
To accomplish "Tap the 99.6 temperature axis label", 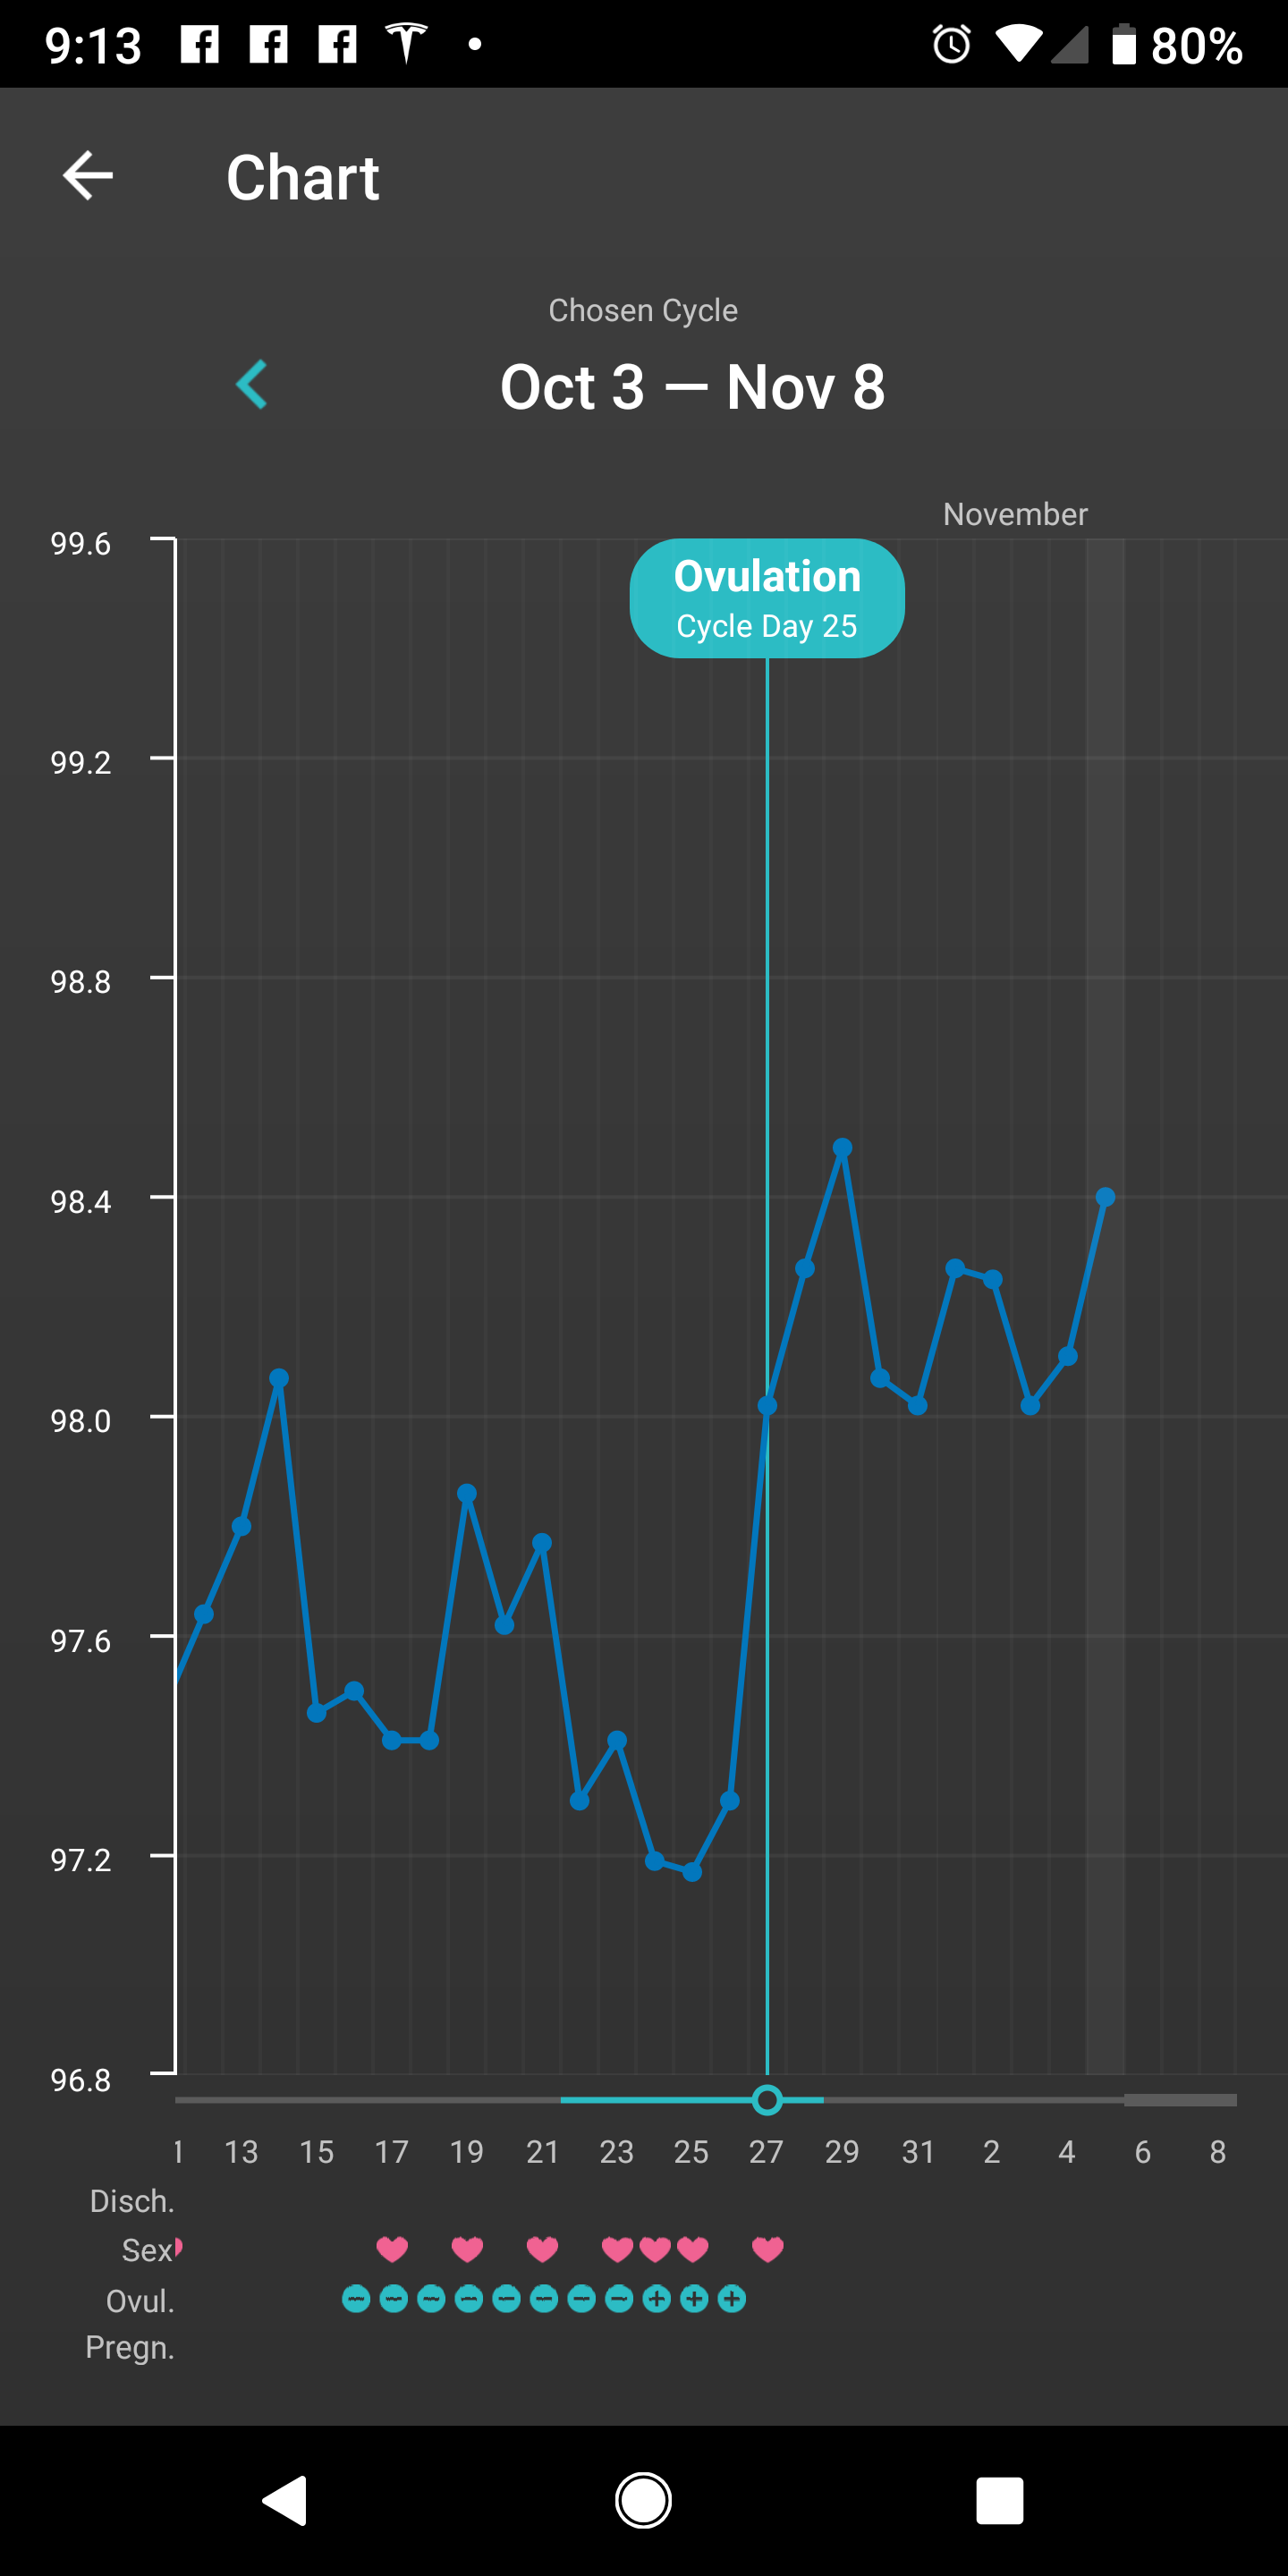I will point(81,543).
